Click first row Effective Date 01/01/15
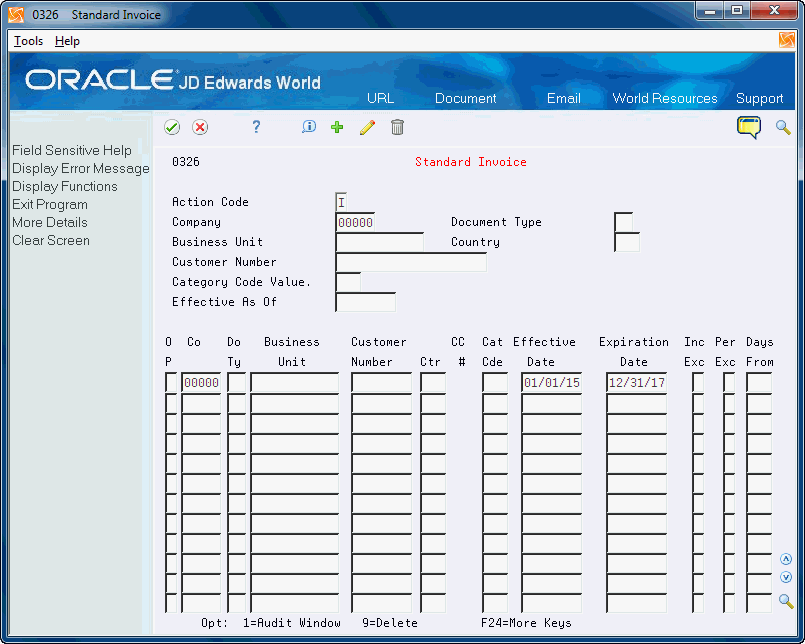805x644 pixels. pos(552,383)
